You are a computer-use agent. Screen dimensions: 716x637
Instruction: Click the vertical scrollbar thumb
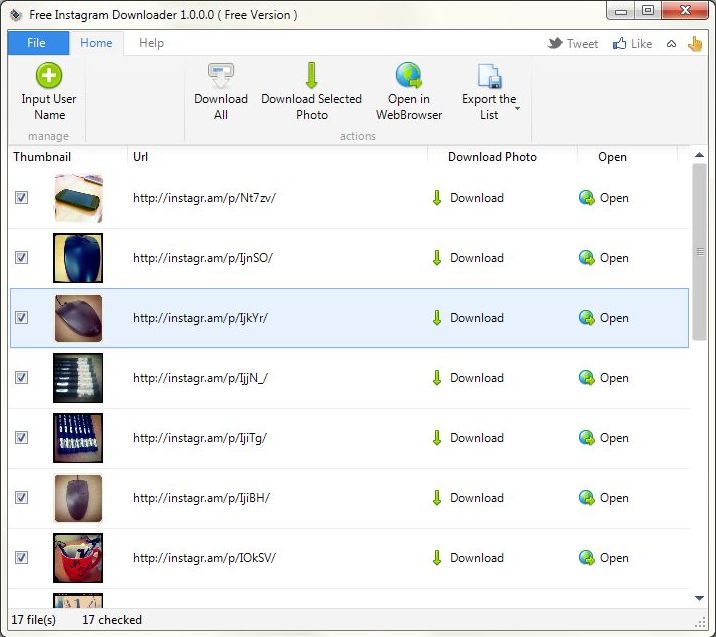(700, 252)
